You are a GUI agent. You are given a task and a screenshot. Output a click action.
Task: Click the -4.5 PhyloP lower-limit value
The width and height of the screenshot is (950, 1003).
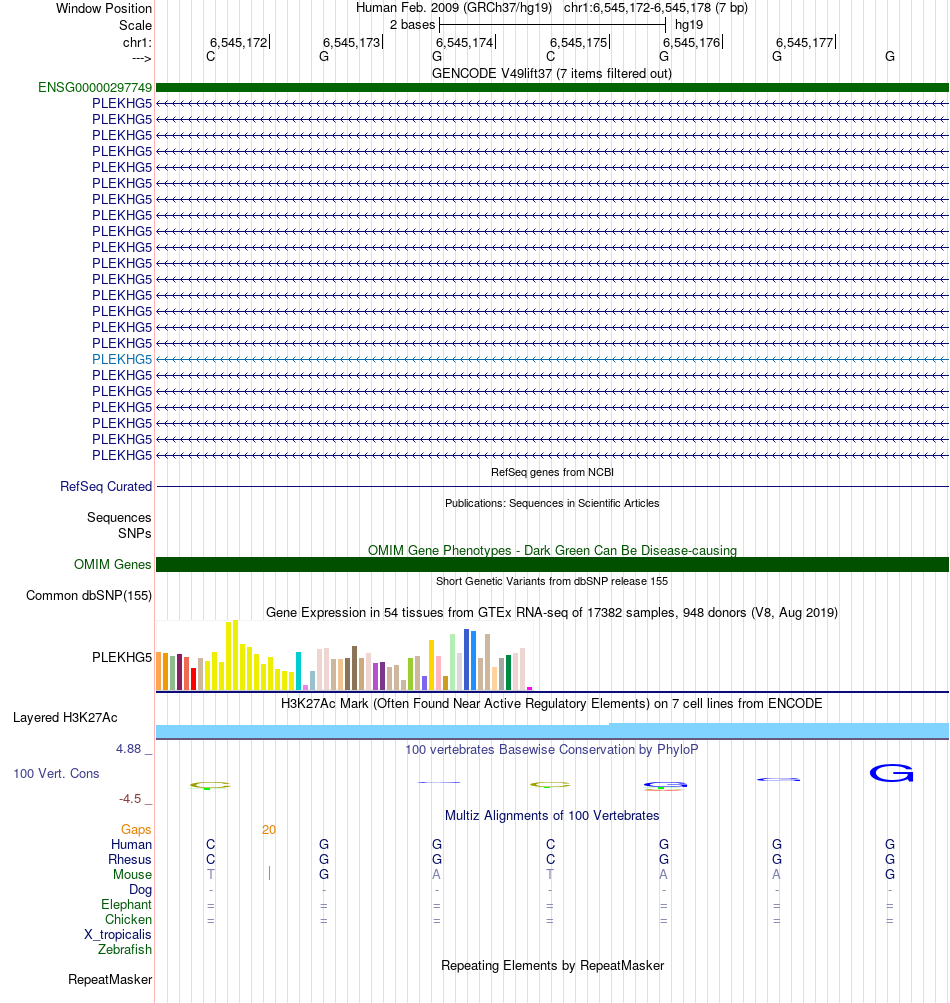[130, 799]
